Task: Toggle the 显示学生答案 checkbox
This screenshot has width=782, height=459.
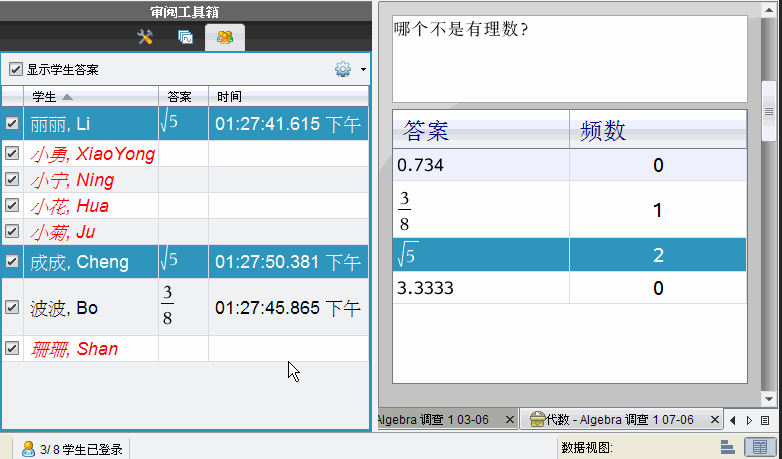Action: (15, 70)
